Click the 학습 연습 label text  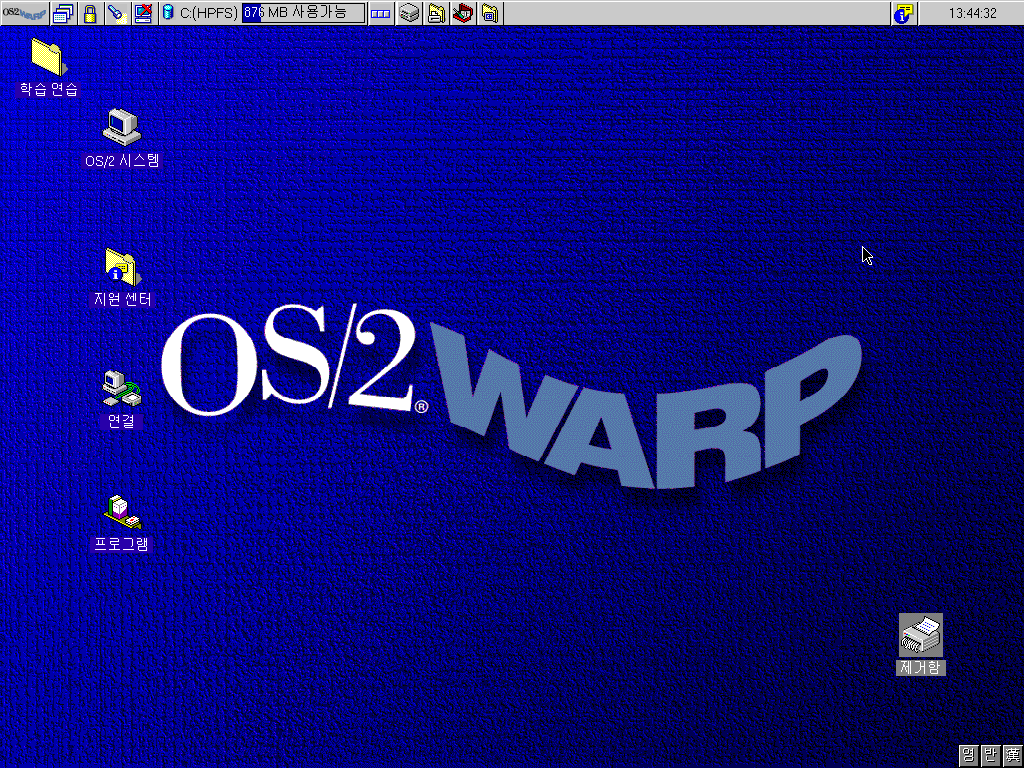point(48,89)
